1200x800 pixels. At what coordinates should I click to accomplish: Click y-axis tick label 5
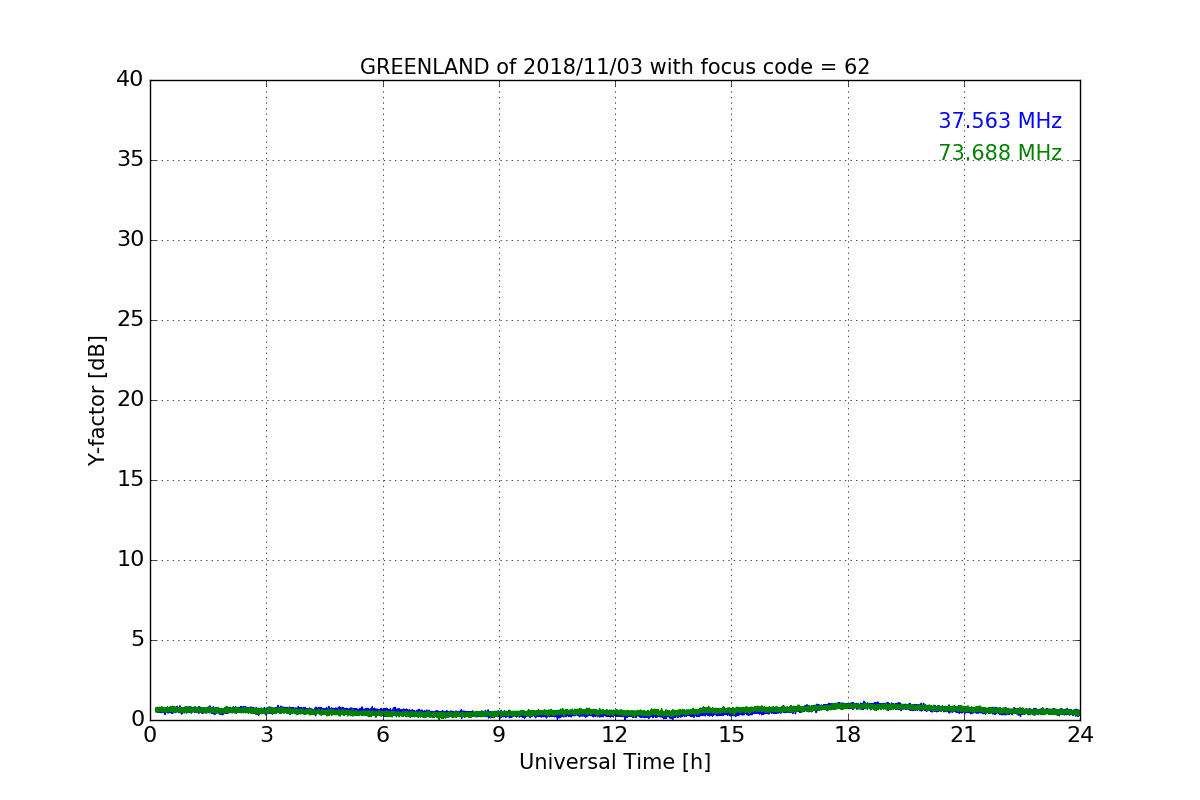point(137,639)
